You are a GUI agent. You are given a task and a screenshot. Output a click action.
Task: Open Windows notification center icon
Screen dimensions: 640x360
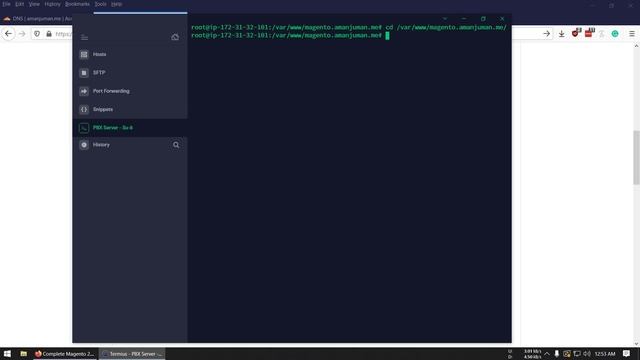pyautogui.click(x=627, y=354)
